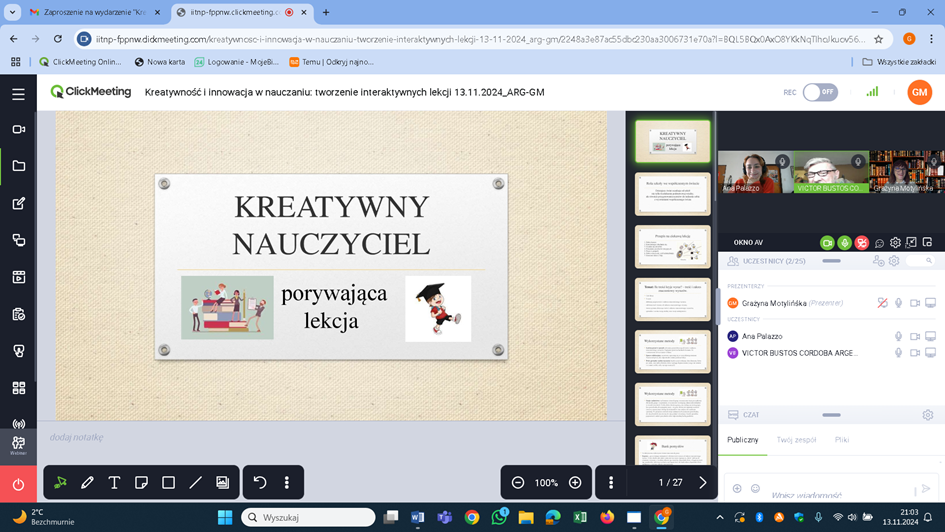This screenshot has width=945, height=532.
Task: Click the dodaj notatkę note field
Action: [x=77, y=437]
